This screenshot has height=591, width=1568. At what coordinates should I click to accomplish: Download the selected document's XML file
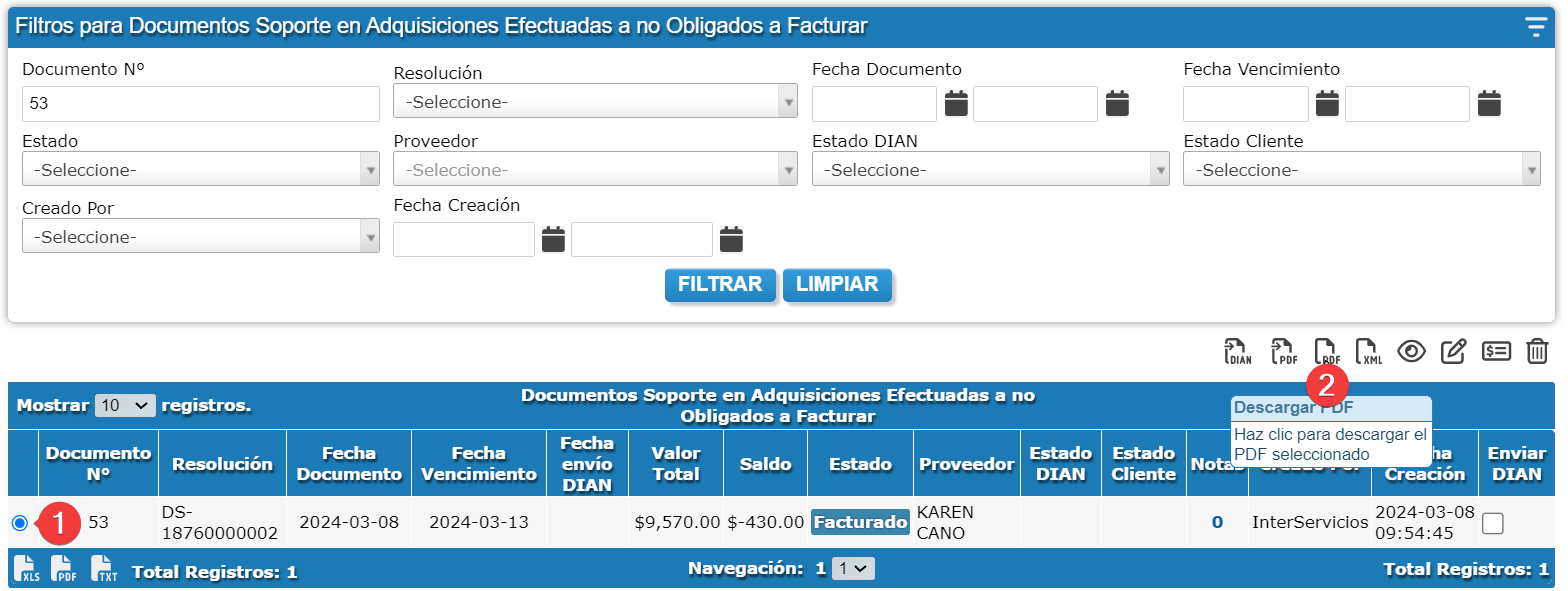pos(1367,351)
